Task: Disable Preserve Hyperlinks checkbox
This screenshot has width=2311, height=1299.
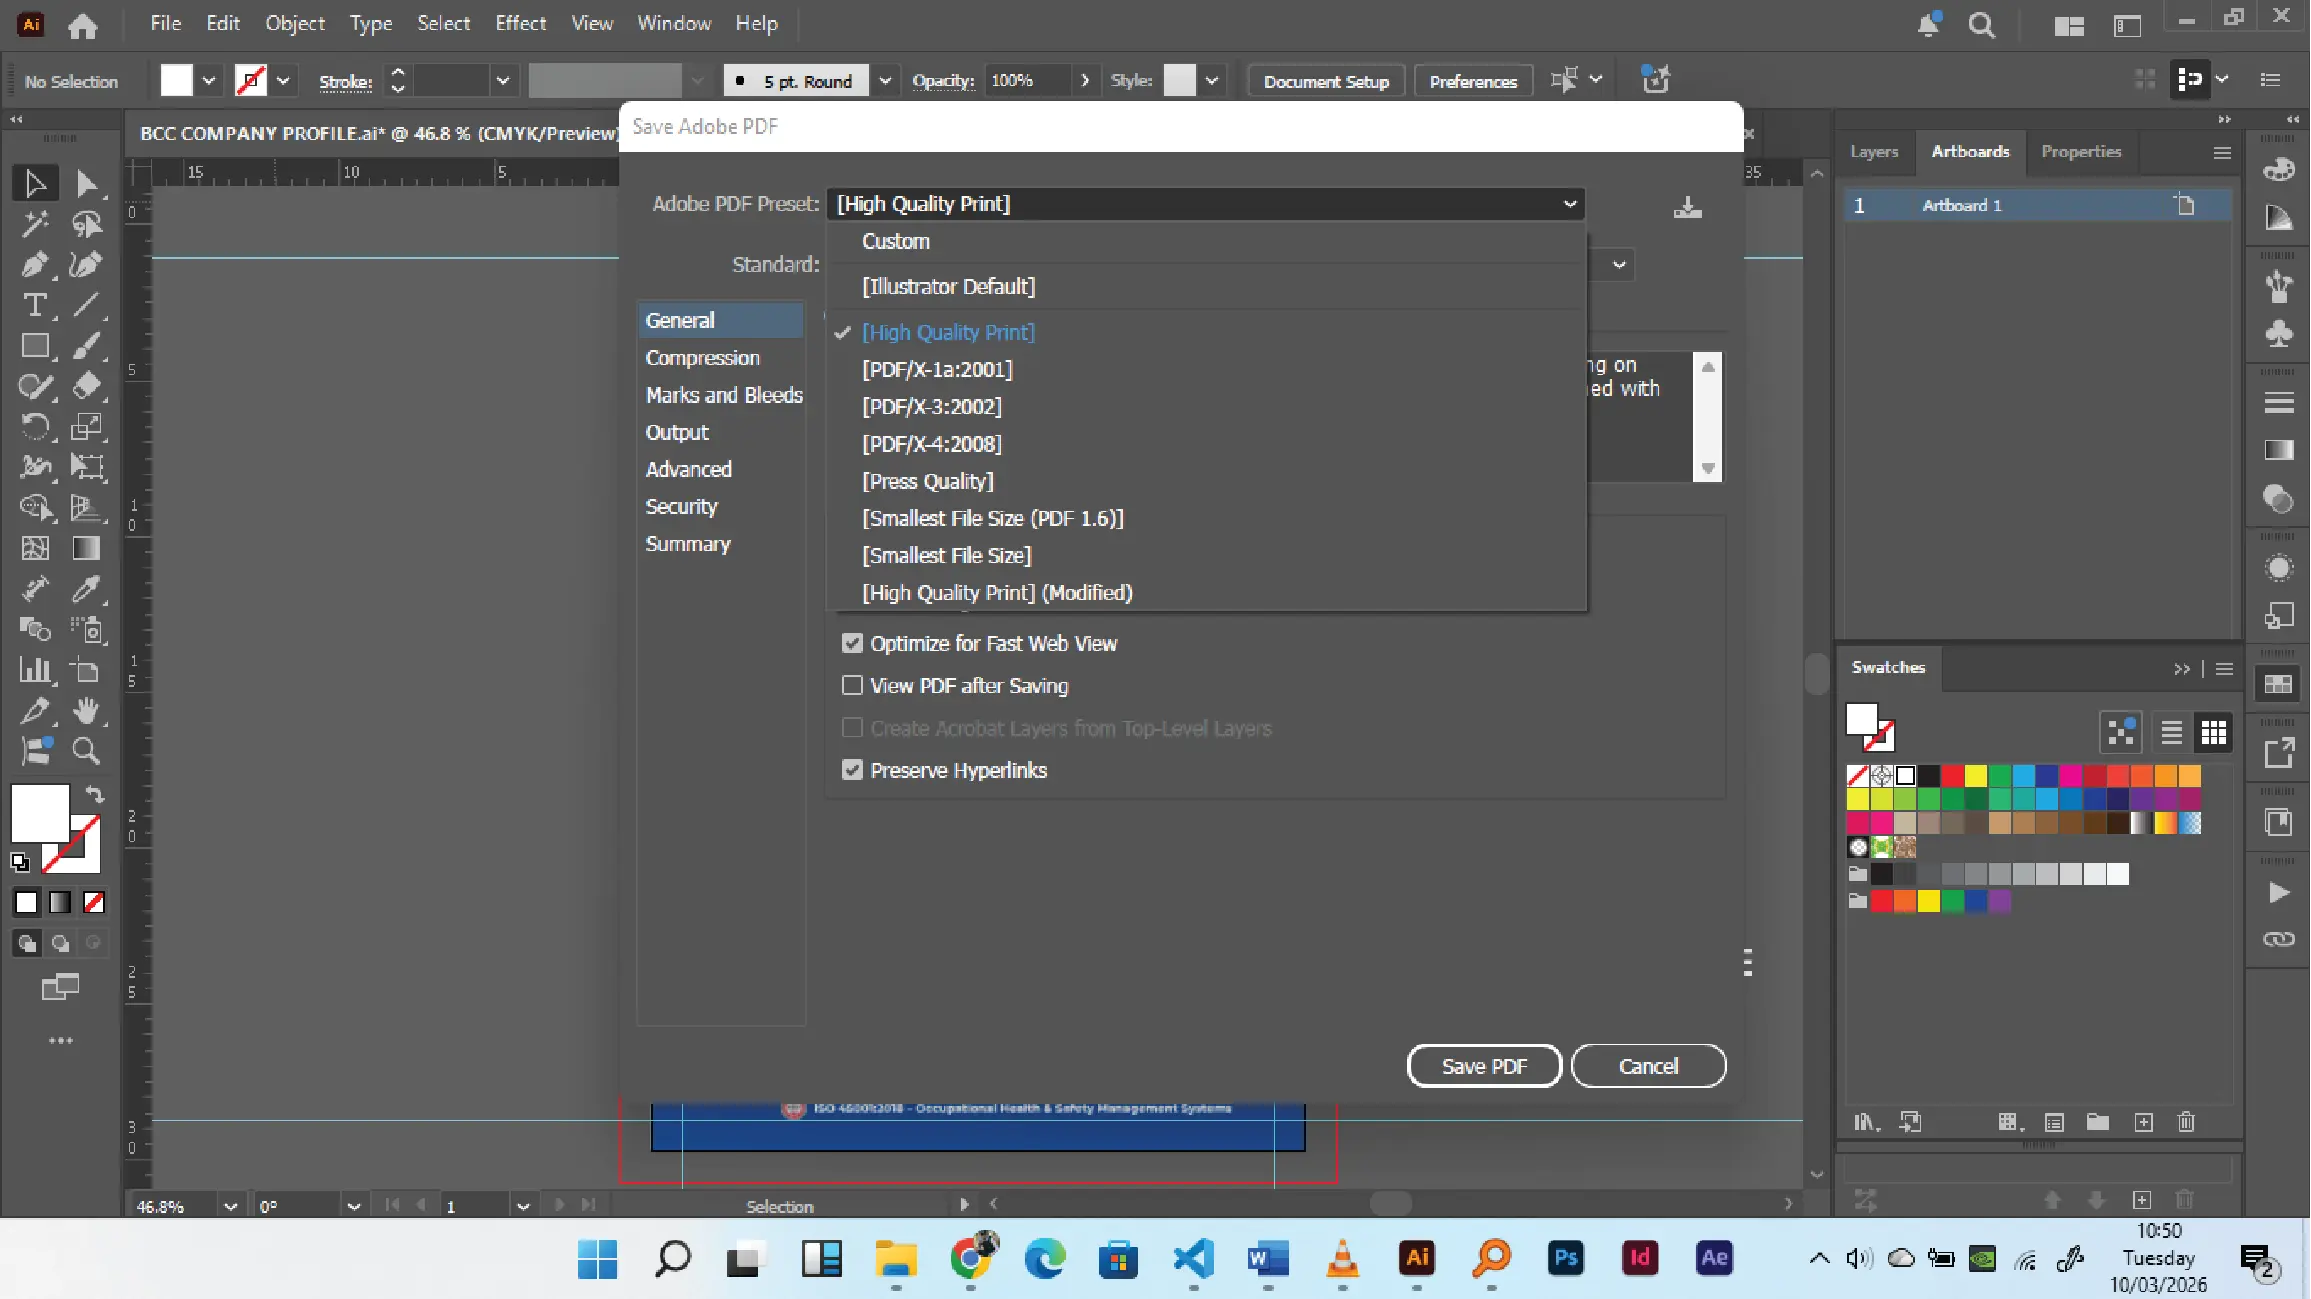Action: click(x=852, y=770)
